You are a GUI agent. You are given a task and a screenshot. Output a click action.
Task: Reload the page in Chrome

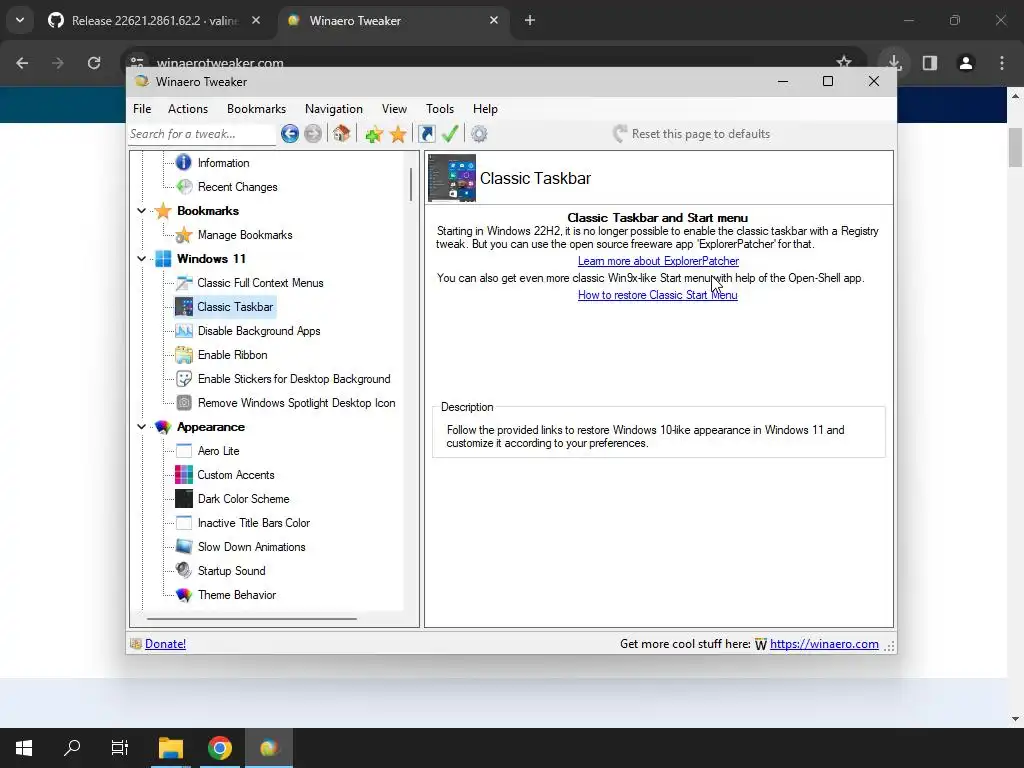(x=94, y=63)
